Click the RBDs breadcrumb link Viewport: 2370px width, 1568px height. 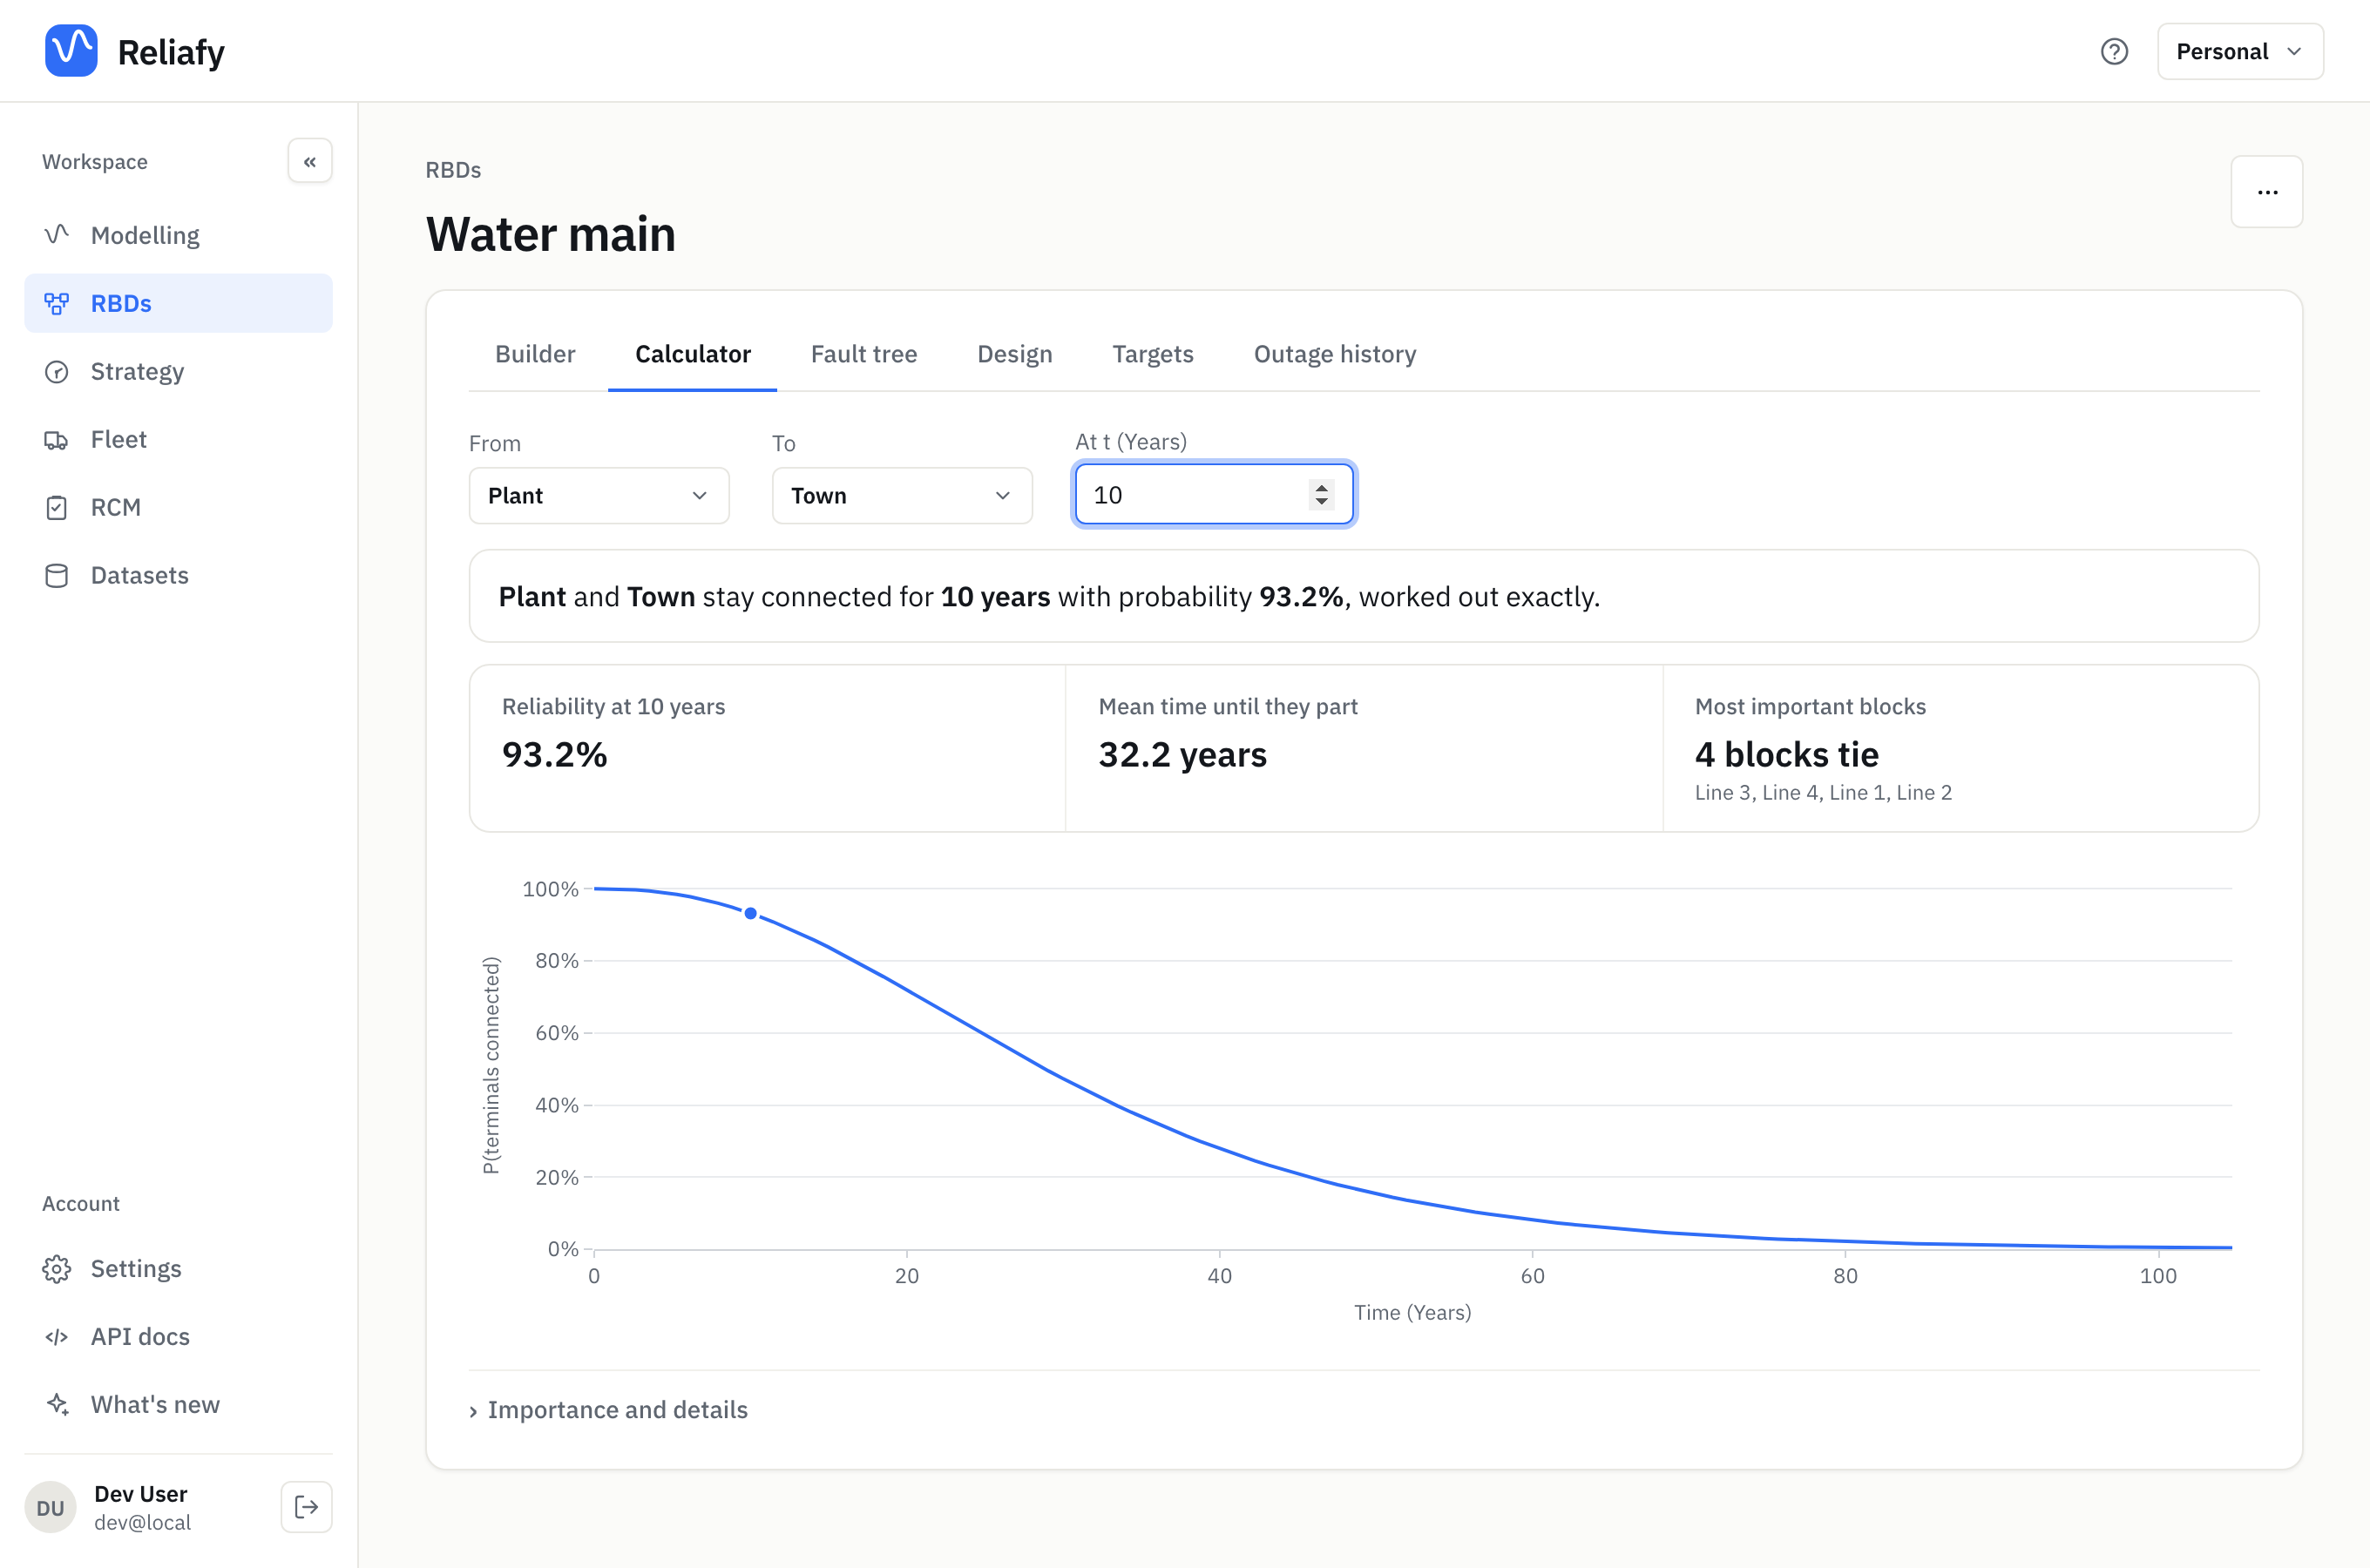(453, 170)
